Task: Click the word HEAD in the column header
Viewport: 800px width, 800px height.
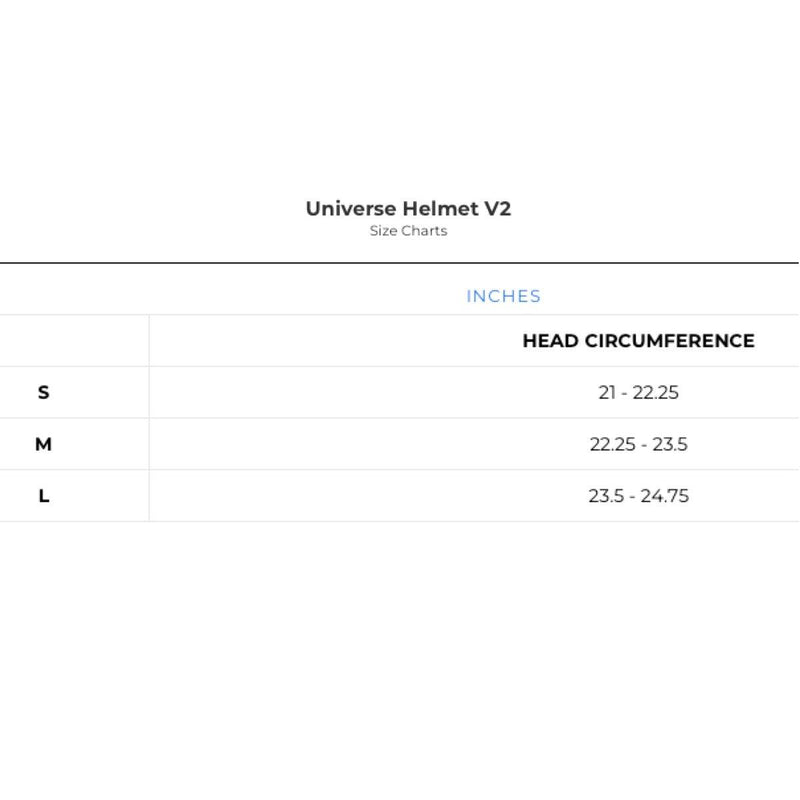Action: click(x=550, y=341)
